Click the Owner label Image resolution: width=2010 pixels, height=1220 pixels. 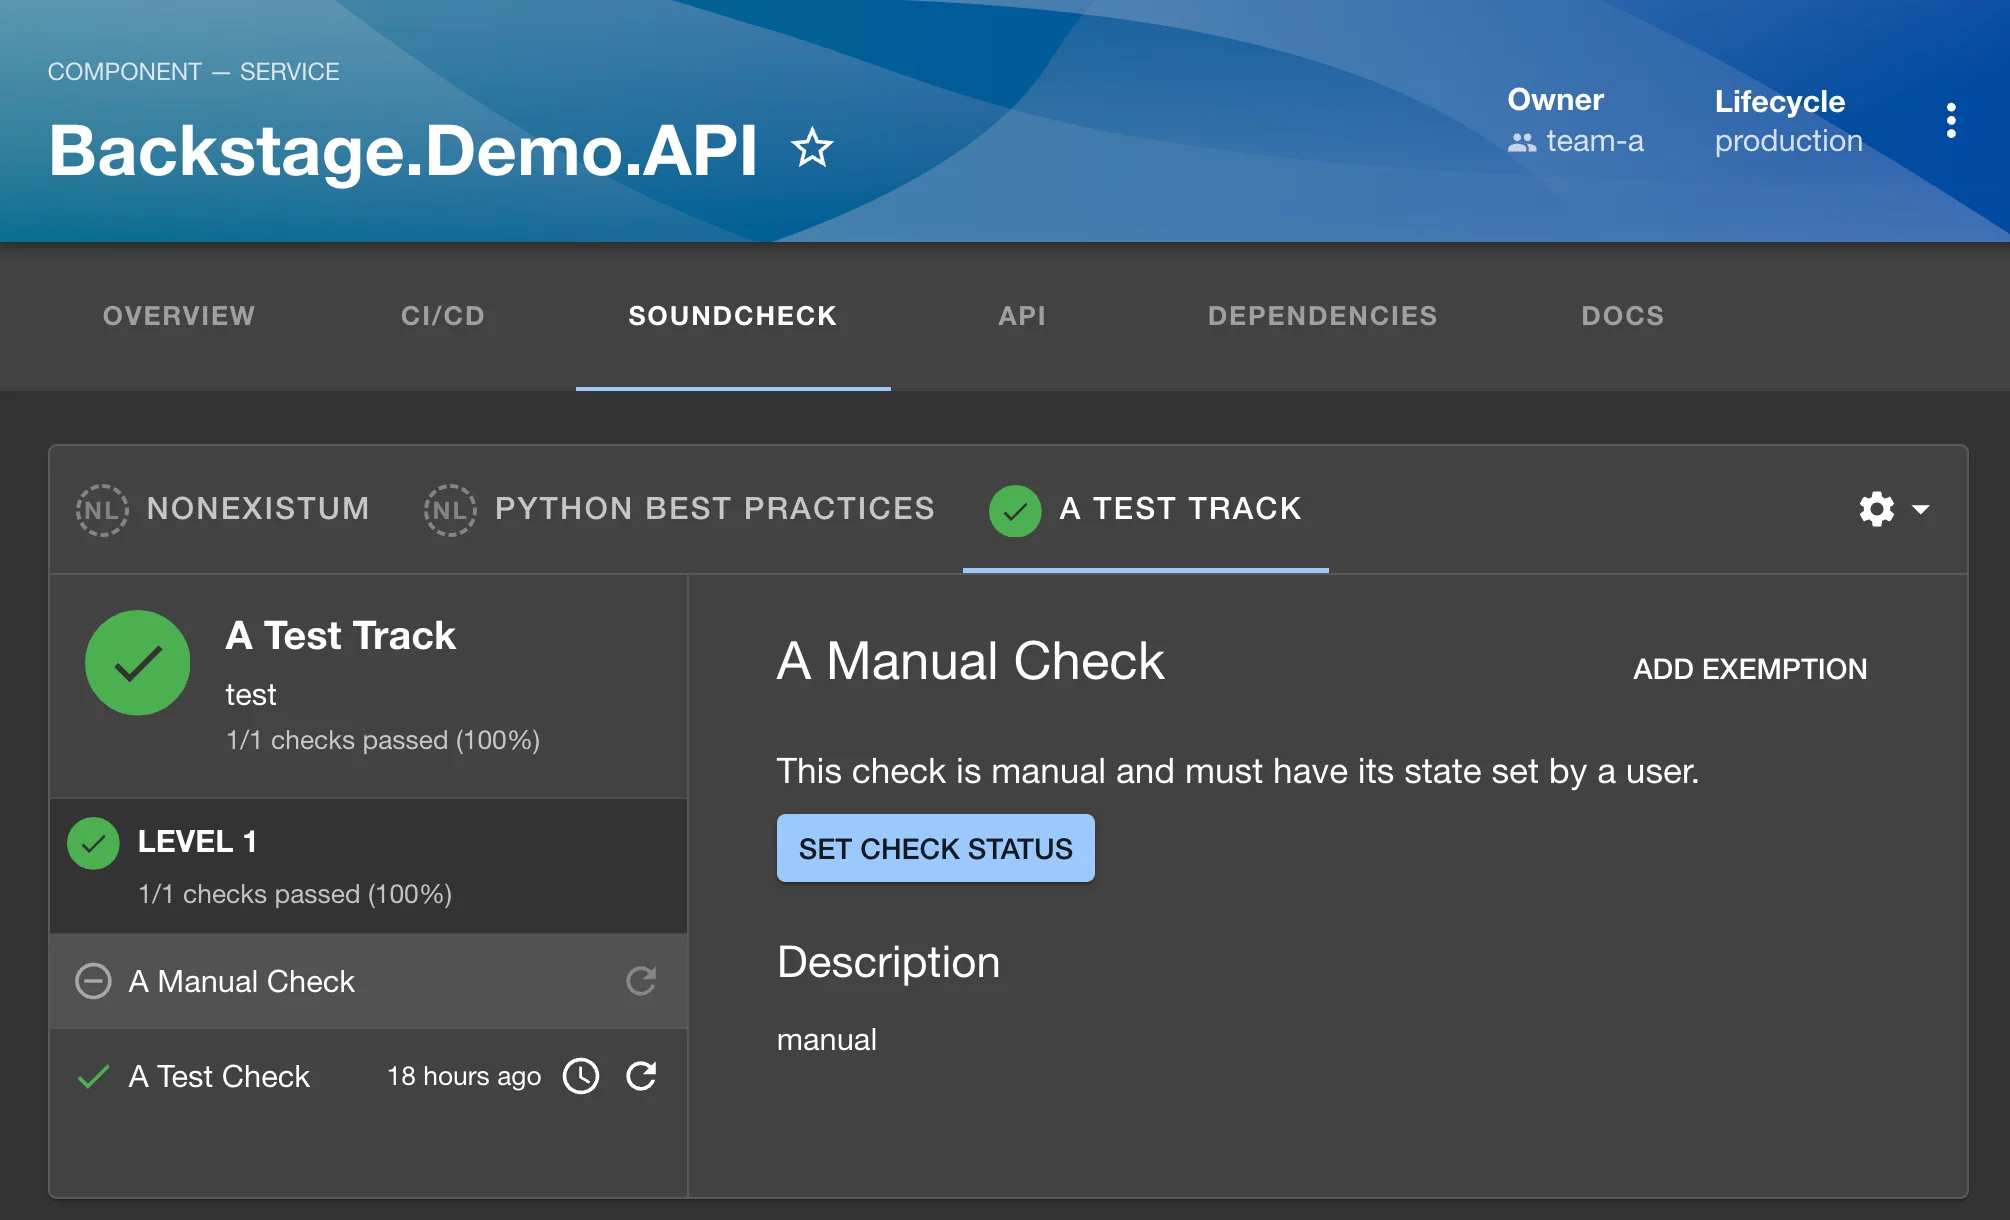[1555, 100]
